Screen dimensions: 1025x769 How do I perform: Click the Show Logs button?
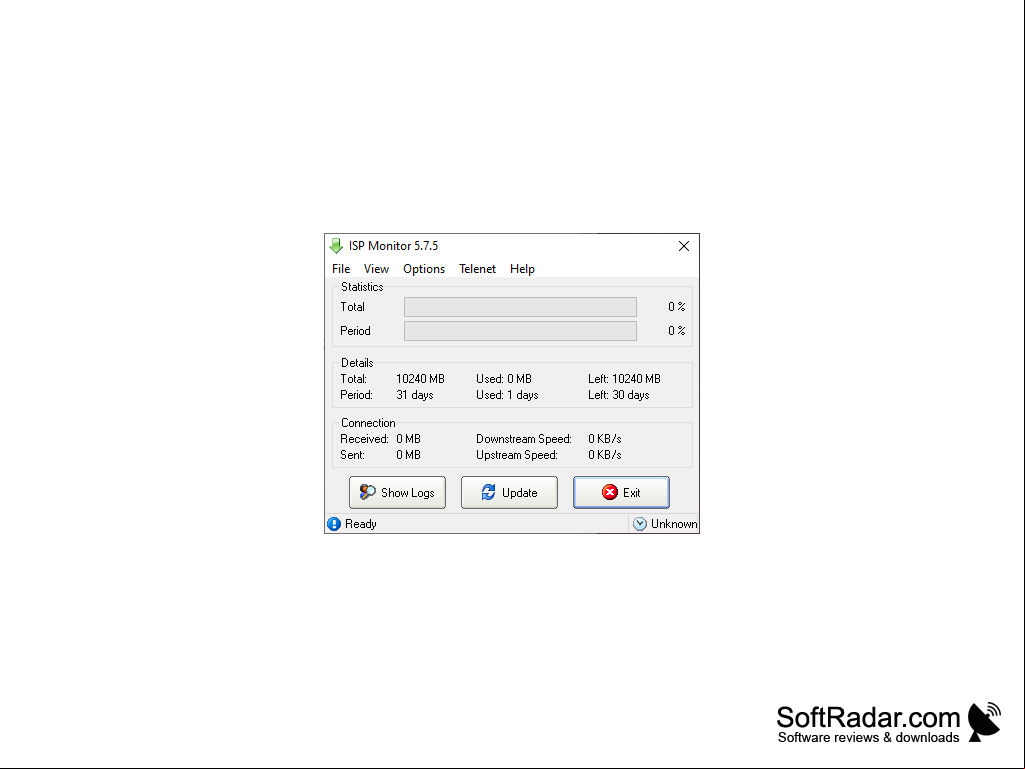[397, 492]
